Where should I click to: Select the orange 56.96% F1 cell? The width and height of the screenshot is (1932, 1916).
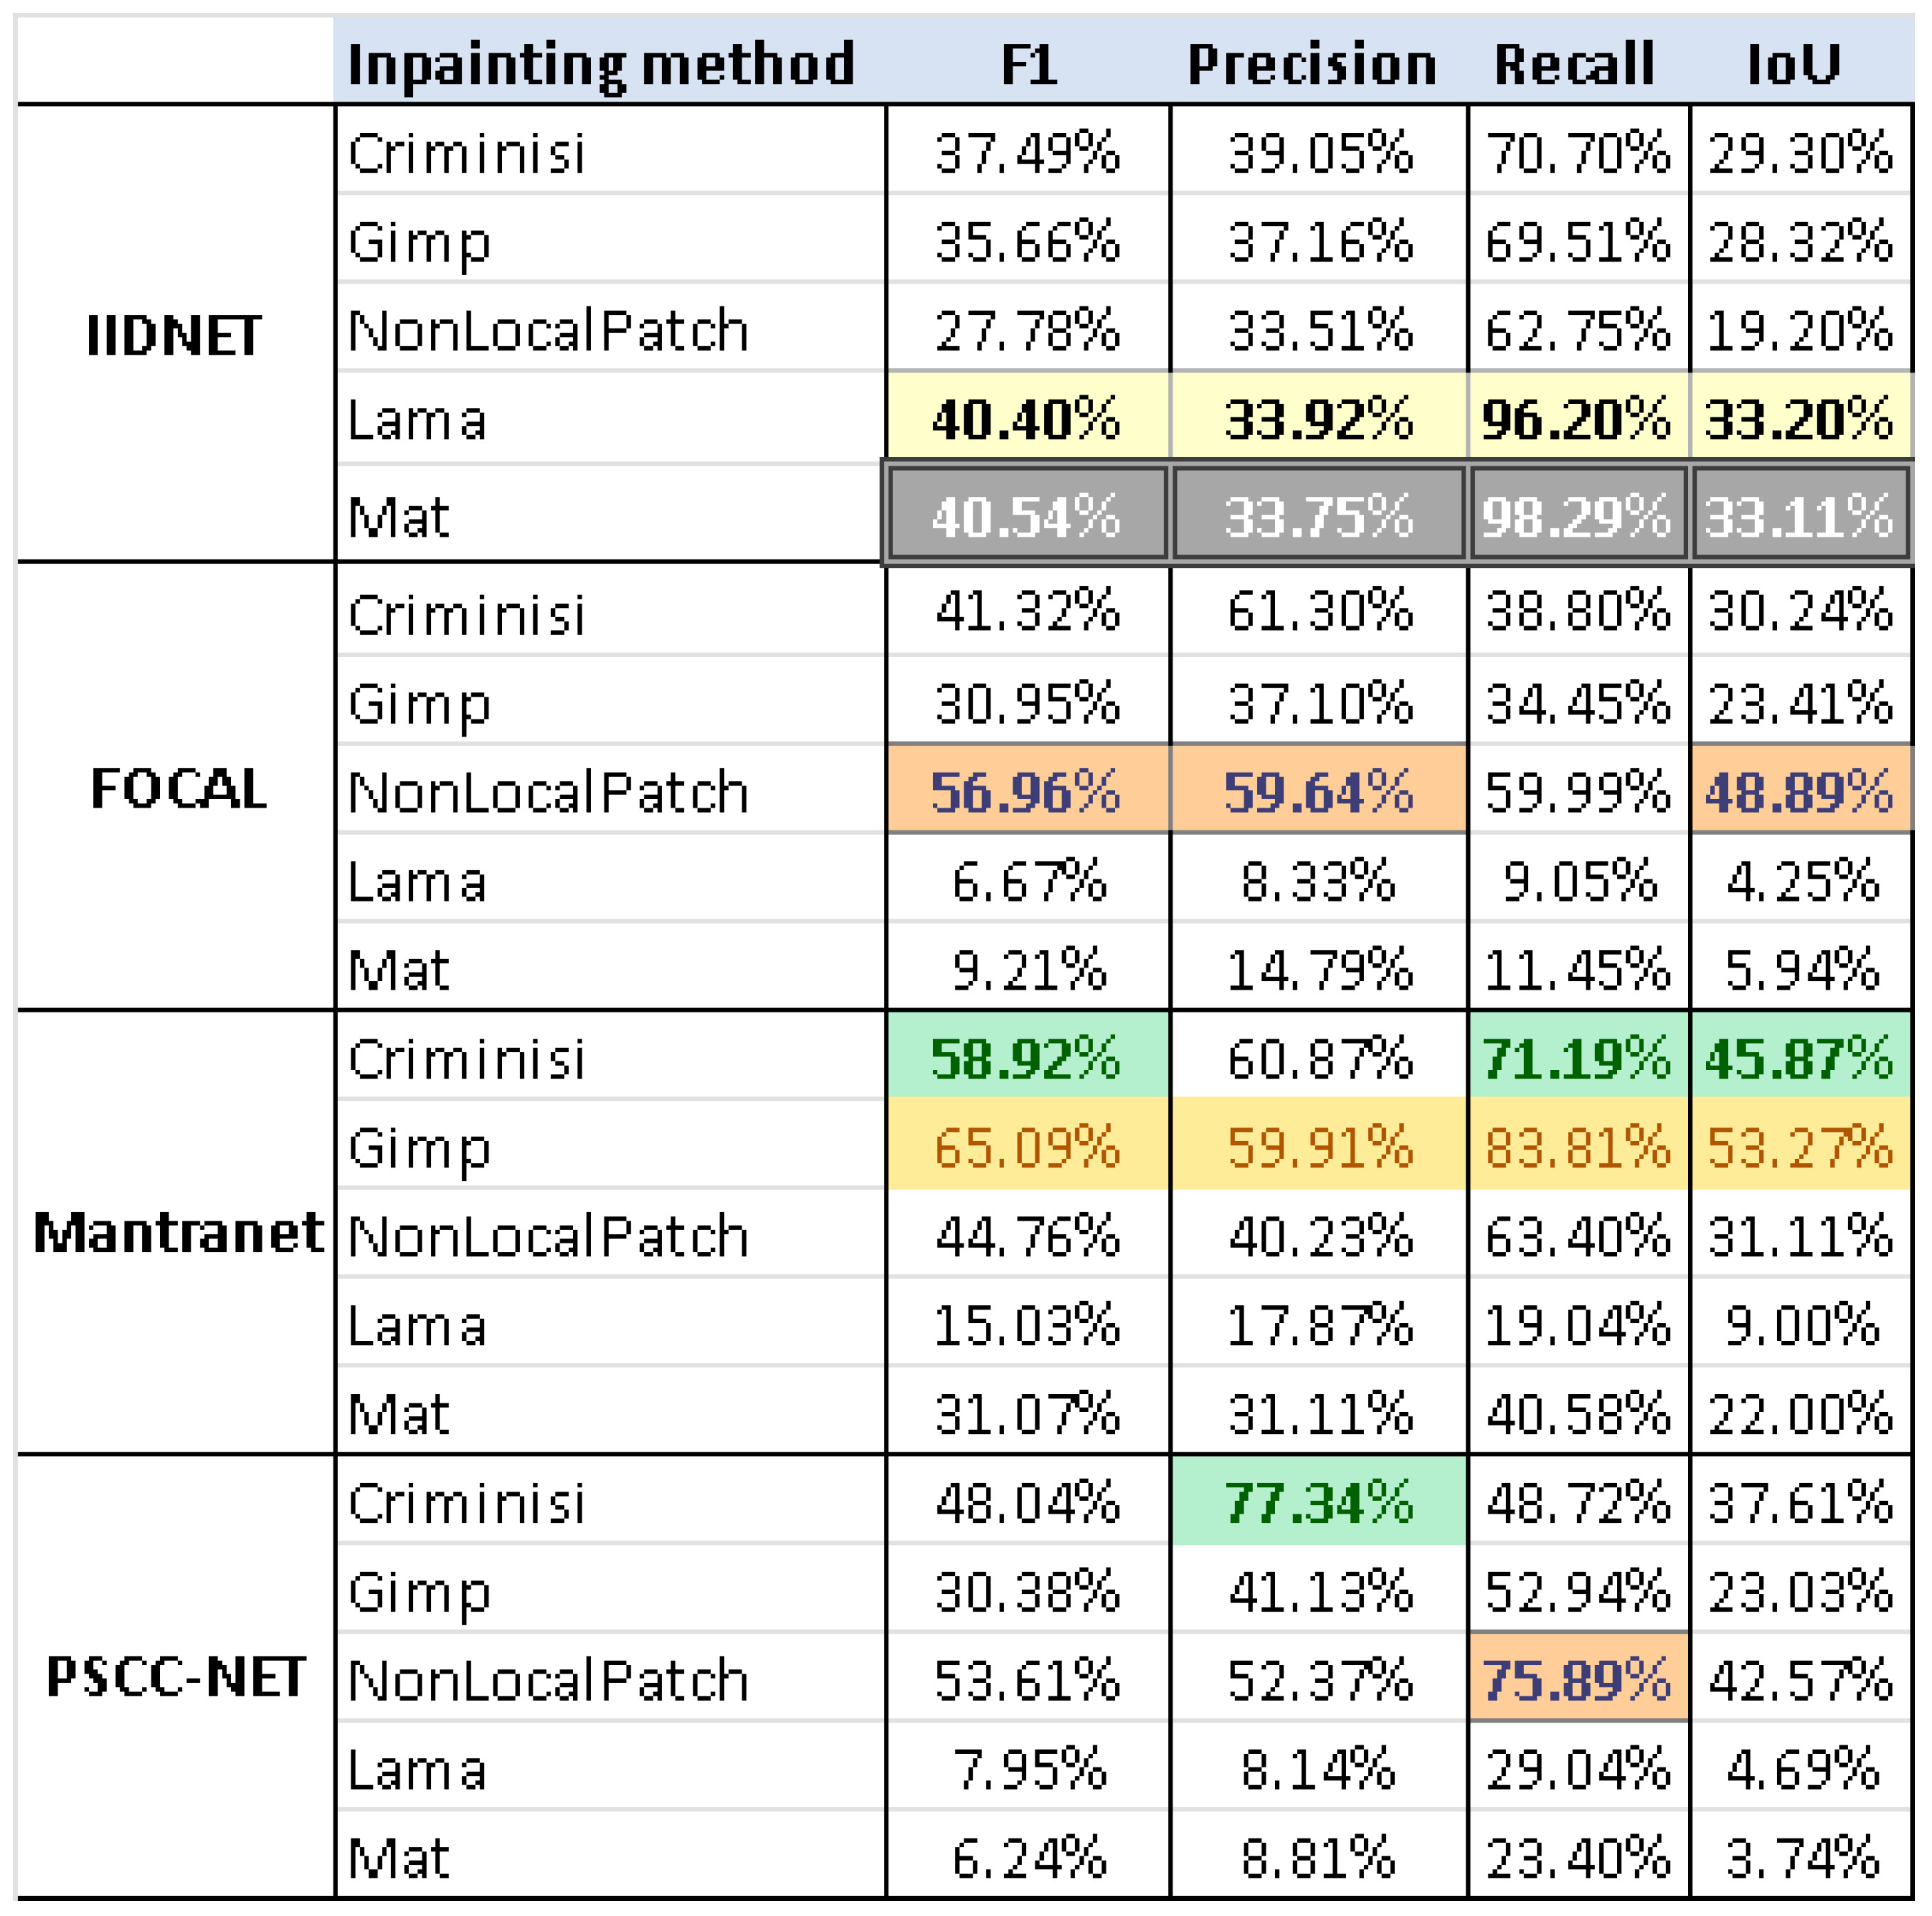1026,791
